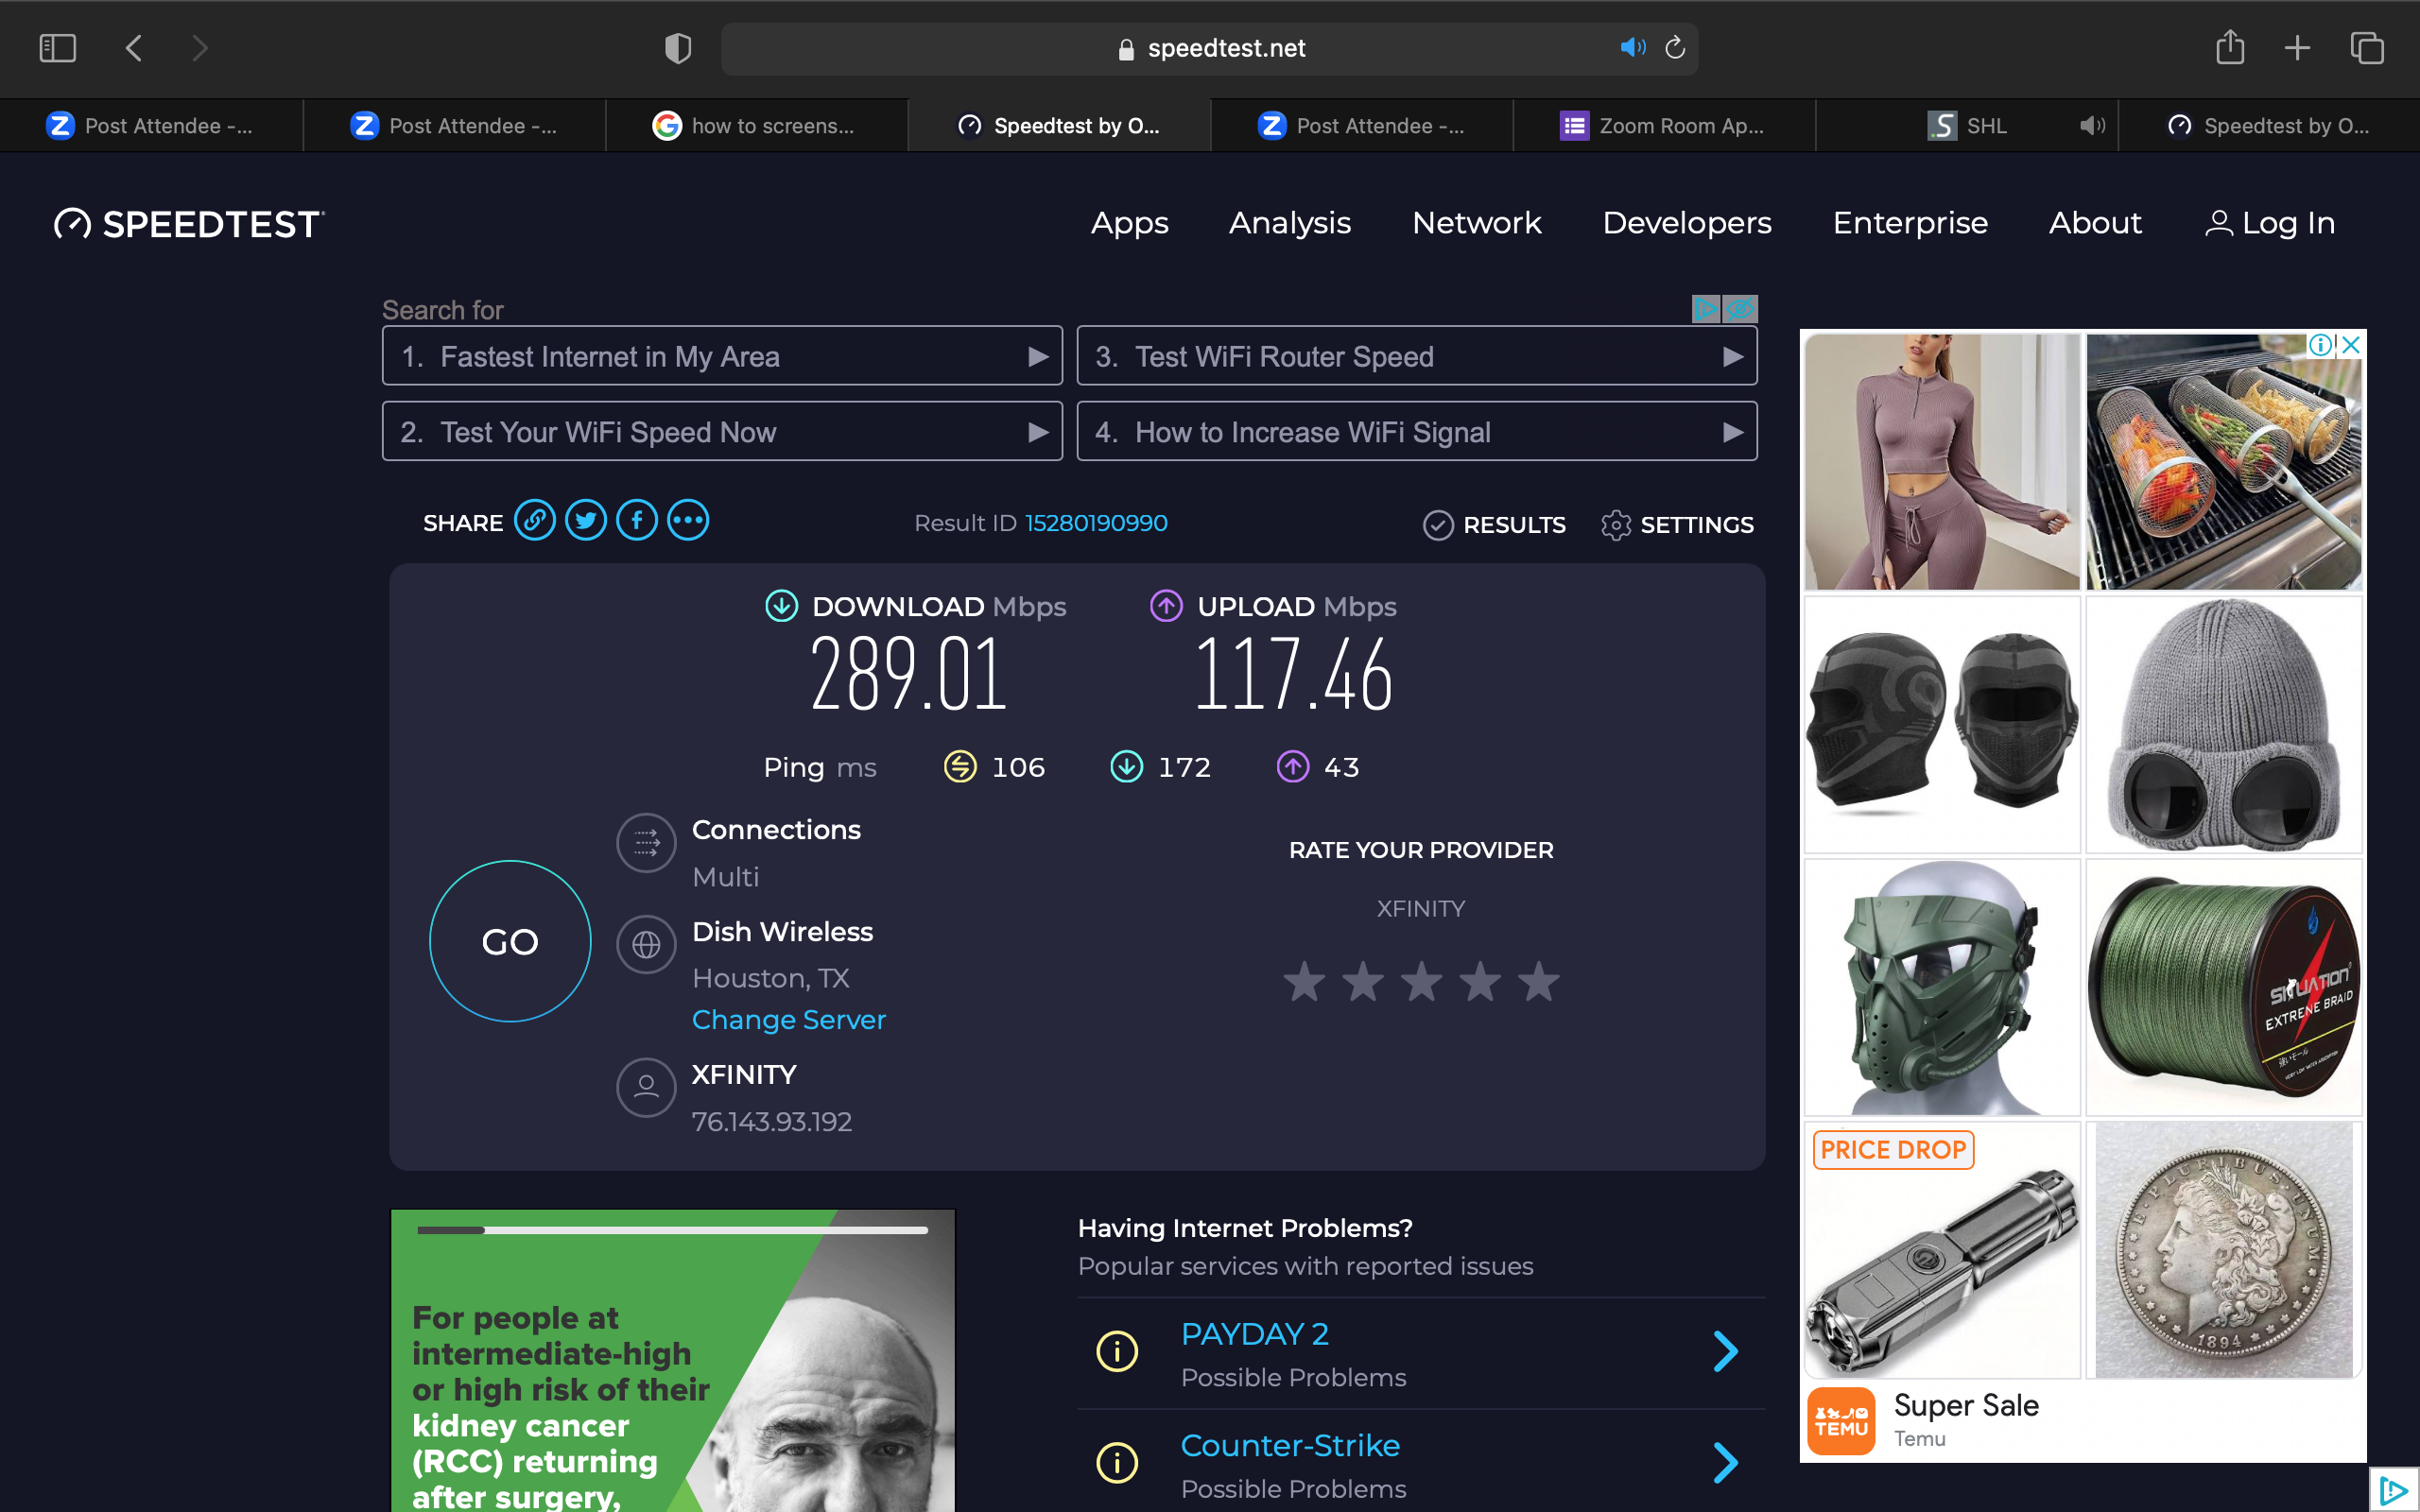Rate XFINITY four stars
The image size is (2420, 1512).
[x=1480, y=982]
